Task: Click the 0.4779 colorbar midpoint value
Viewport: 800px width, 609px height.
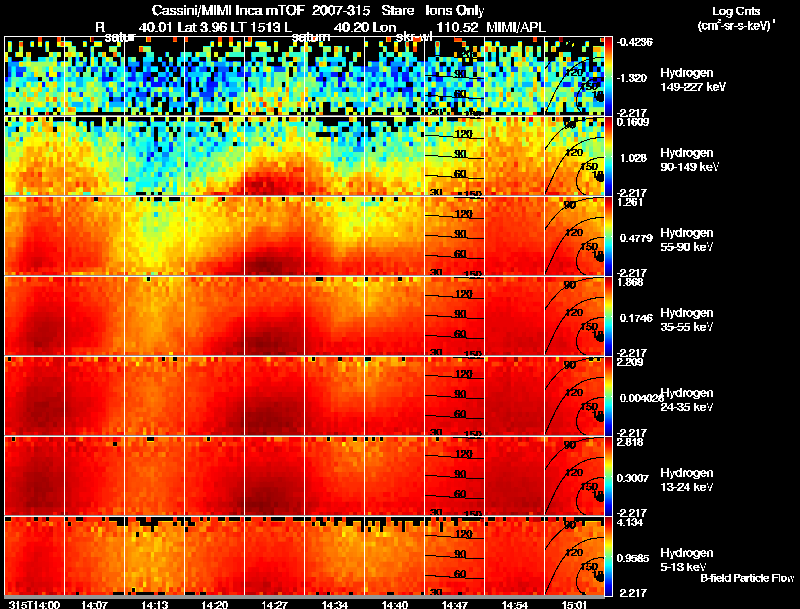Action: pyautogui.click(x=636, y=238)
